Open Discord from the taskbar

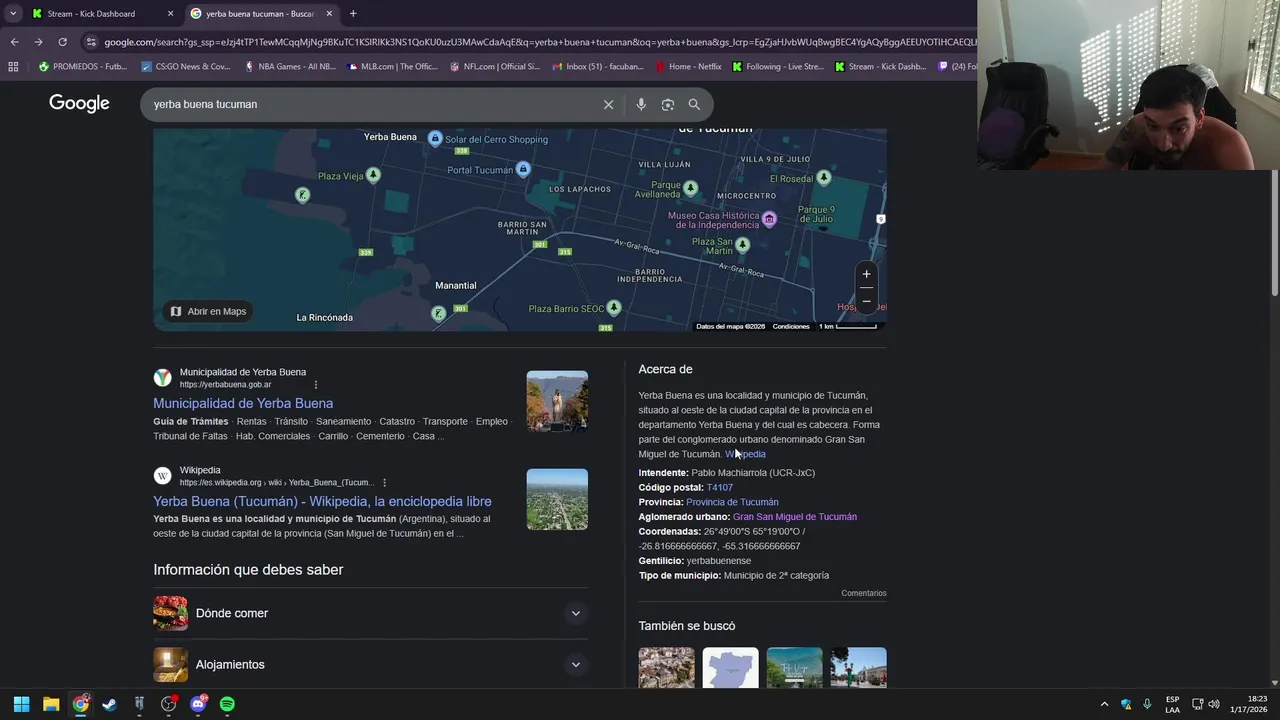point(198,704)
